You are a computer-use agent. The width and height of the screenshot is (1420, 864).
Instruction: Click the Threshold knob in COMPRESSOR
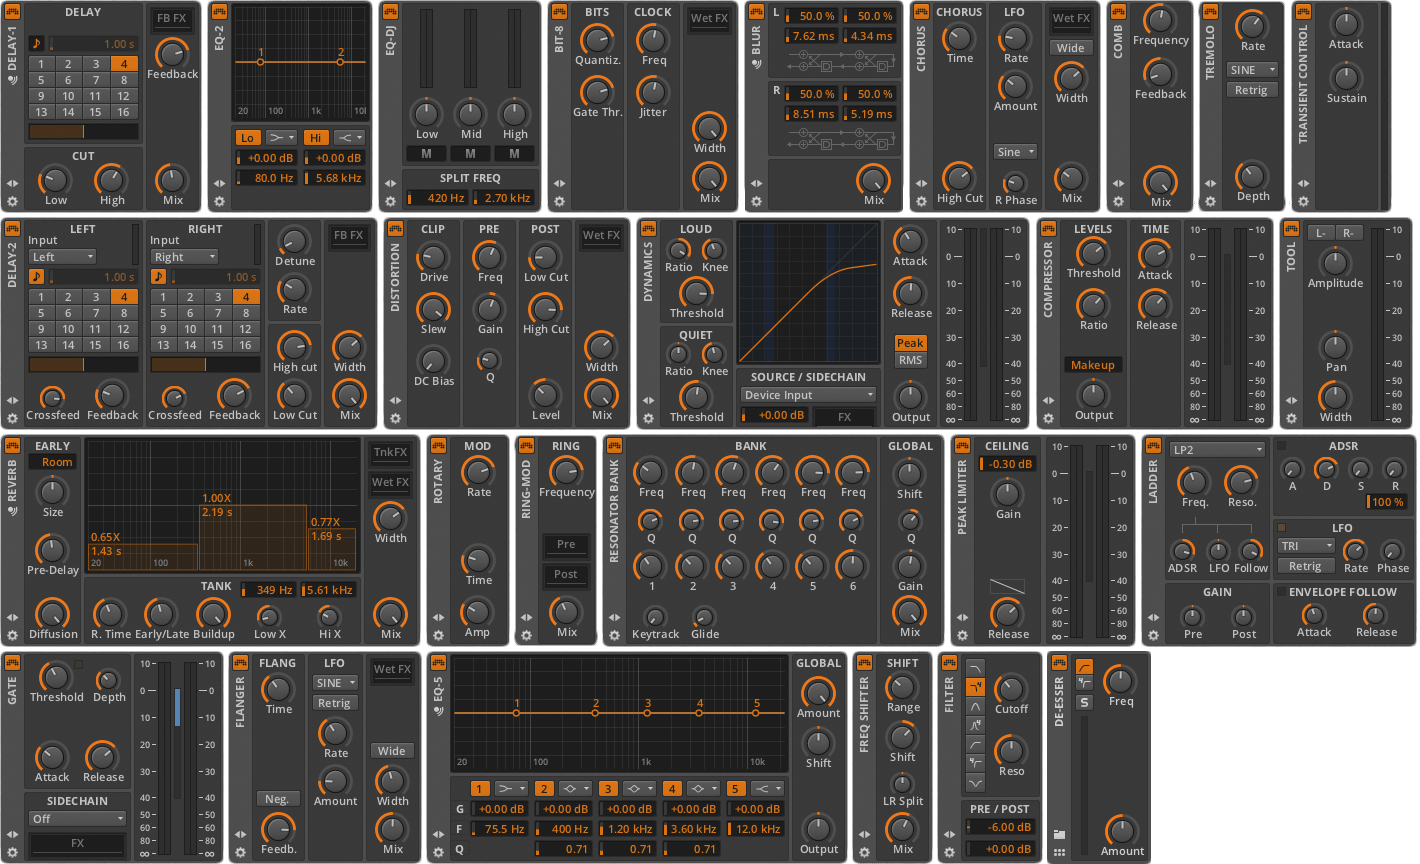1092,252
